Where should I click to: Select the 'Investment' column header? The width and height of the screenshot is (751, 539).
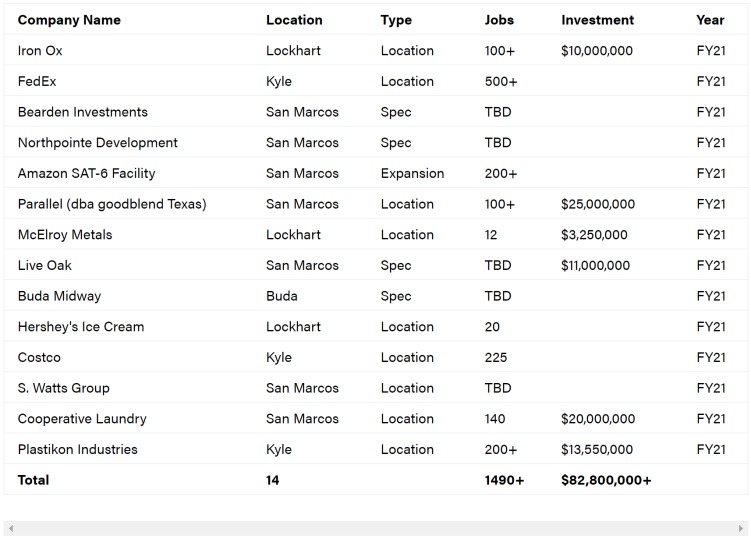597,20
